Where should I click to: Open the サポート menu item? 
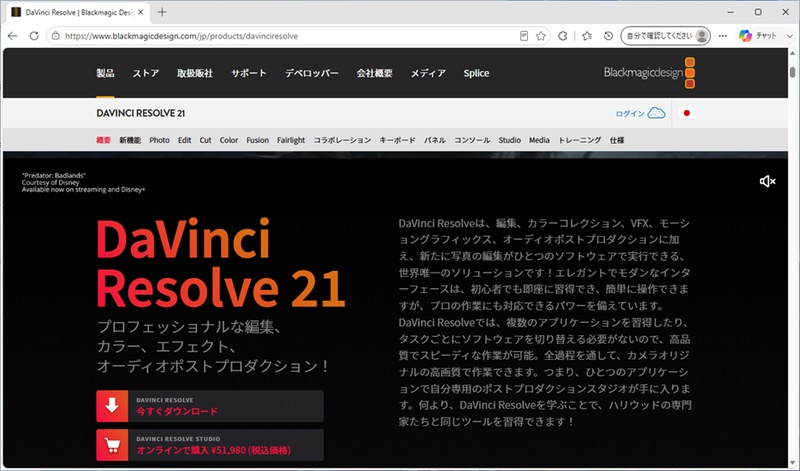click(248, 73)
